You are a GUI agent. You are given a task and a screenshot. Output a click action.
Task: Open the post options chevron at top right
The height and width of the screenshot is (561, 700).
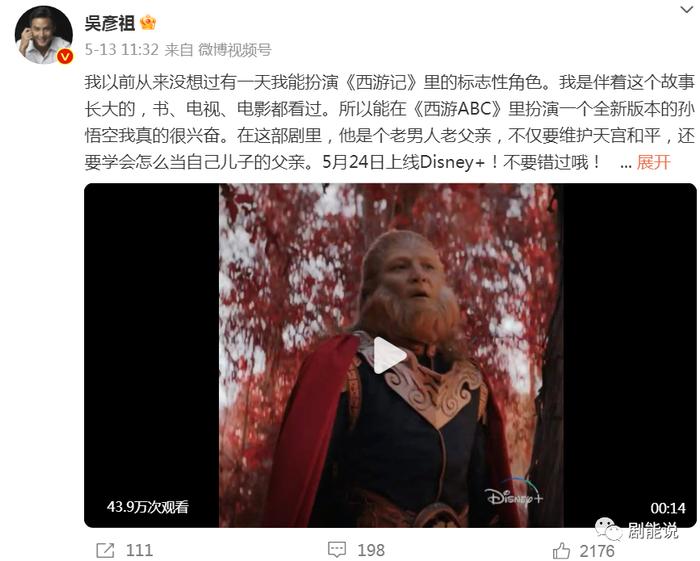click(x=686, y=9)
